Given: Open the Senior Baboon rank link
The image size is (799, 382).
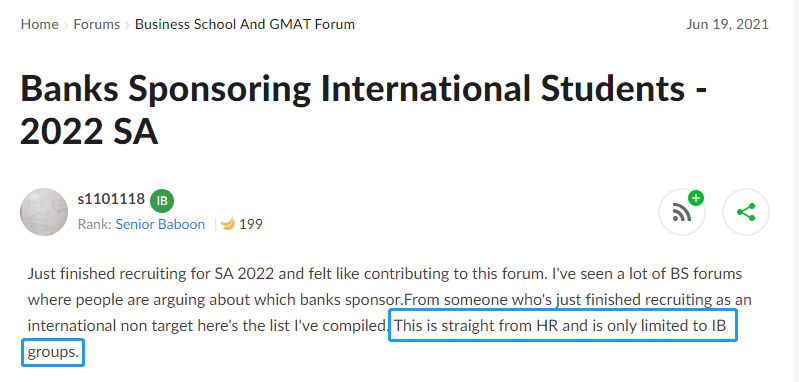Looking at the screenshot, I should coord(160,224).
